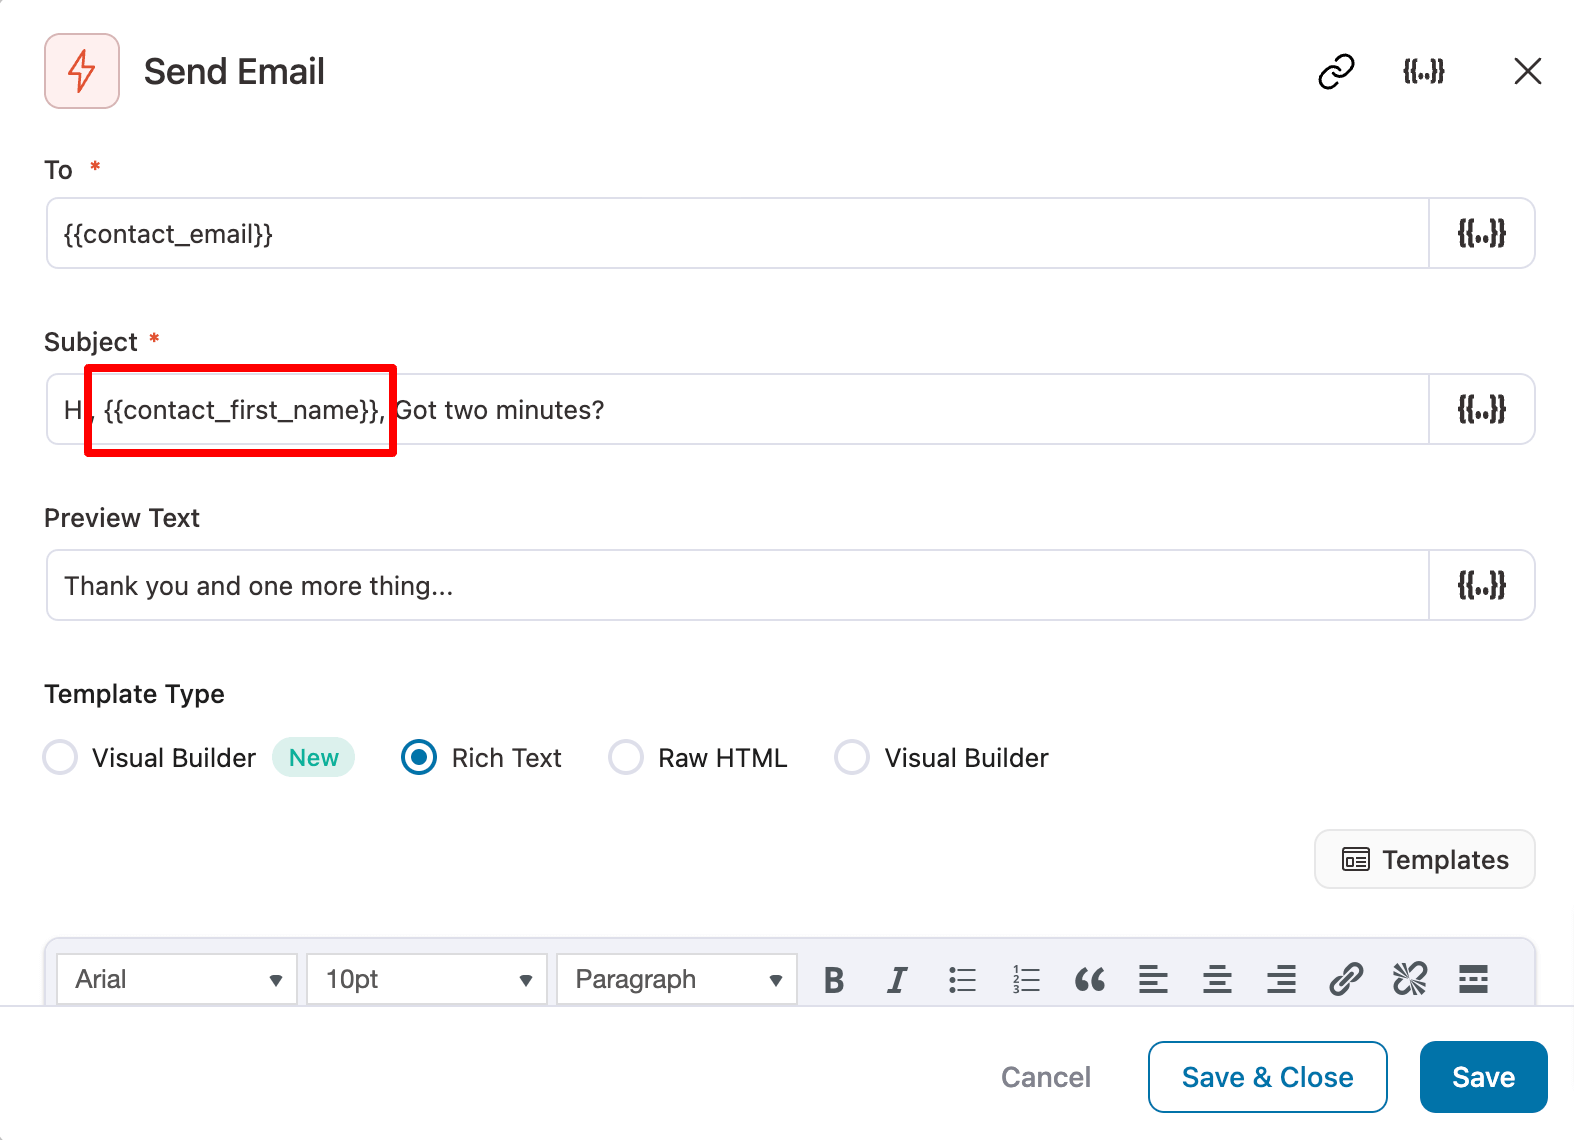
Task: Select the Visual Builder New radio option
Action: [60, 758]
